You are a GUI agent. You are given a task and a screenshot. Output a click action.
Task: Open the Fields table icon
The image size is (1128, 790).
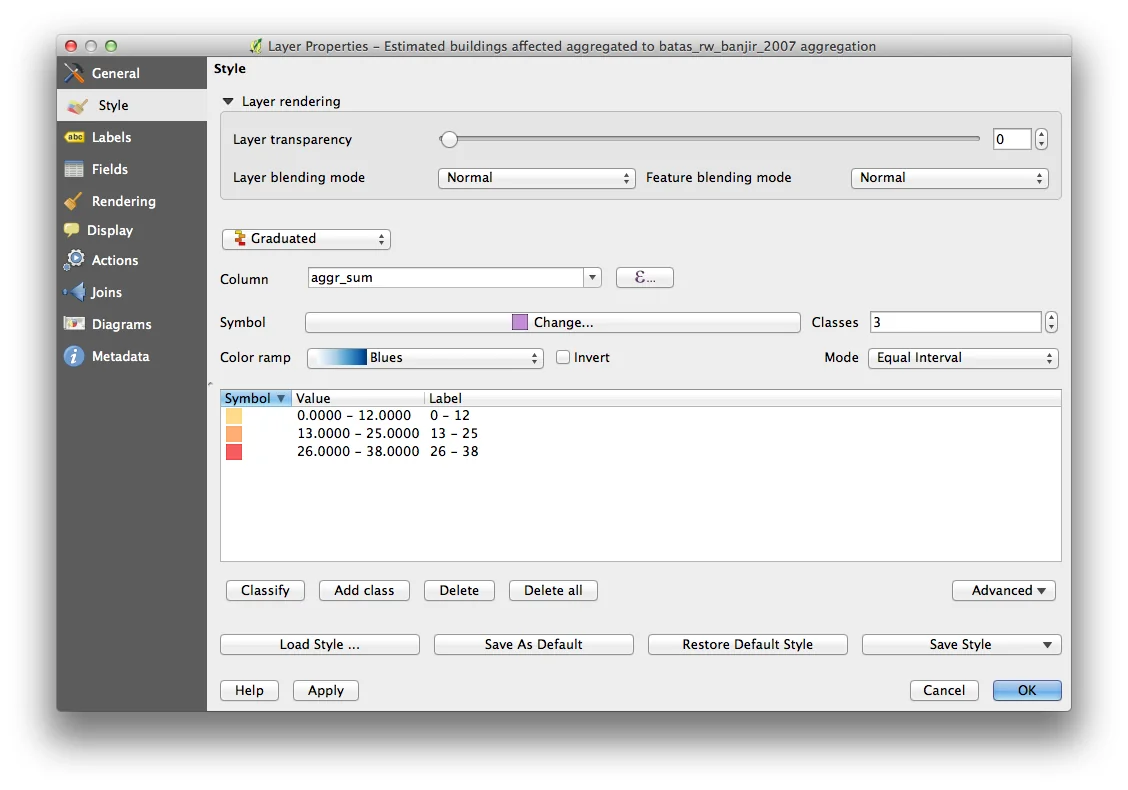pyautogui.click(x=75, y=169)
